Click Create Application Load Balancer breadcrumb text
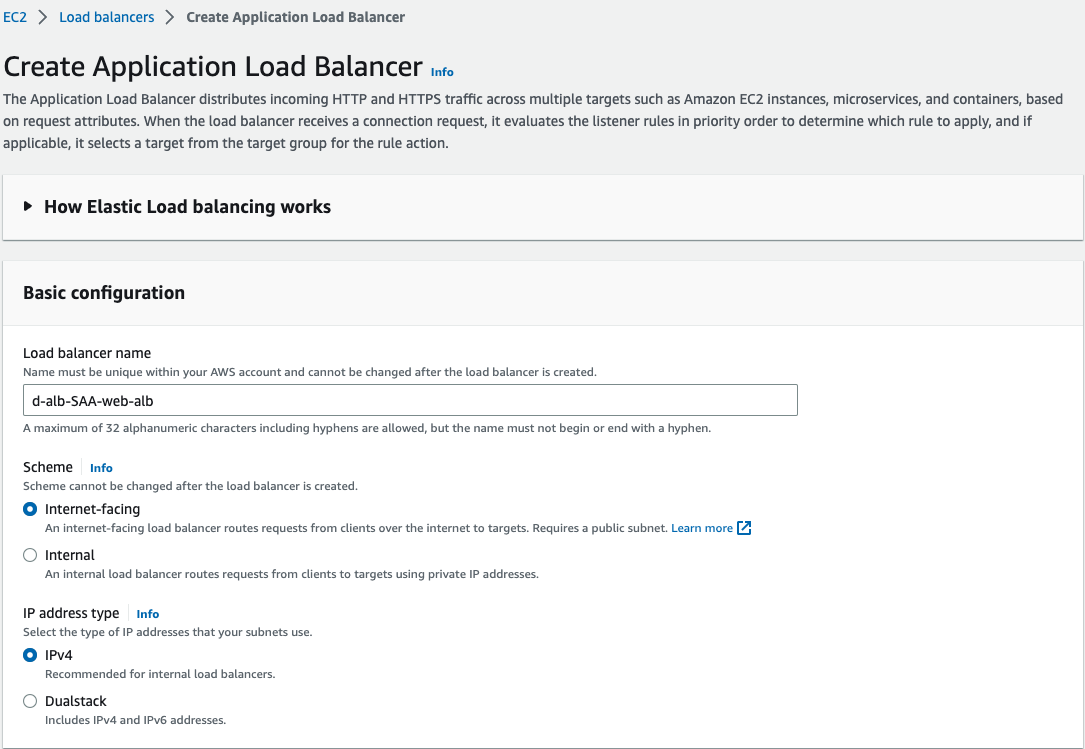 coord(295,17)
